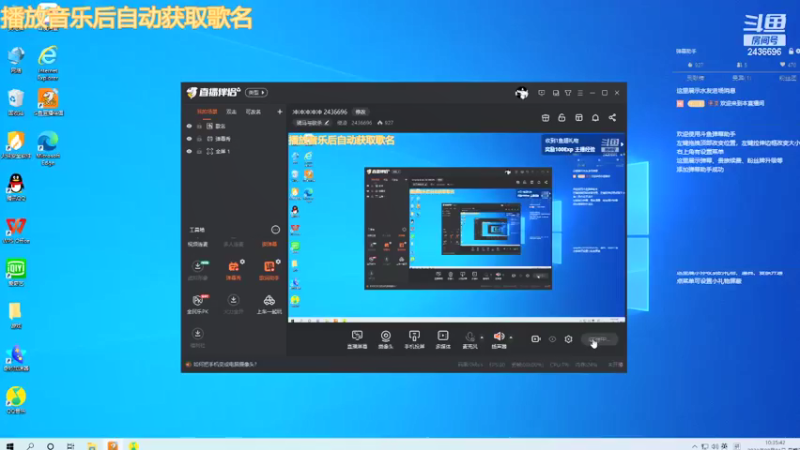The width and height of the screenshot is (800, 450).
Task: Switch to the orange toolbox tab
Action: pos(269,244)
